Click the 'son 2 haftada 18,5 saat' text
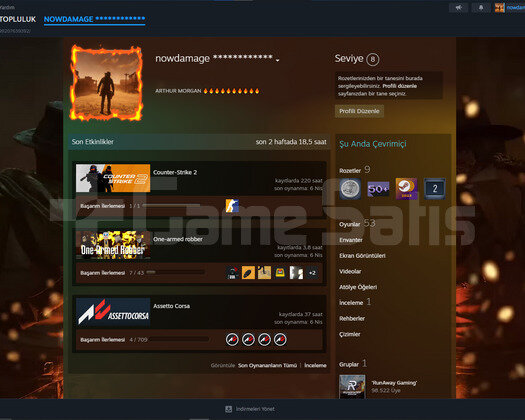 (x=291, y=142)
